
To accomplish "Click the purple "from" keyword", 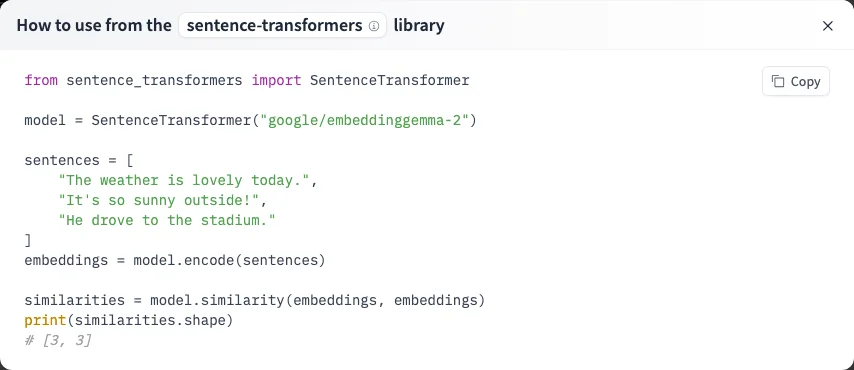I will coord(41,81).
